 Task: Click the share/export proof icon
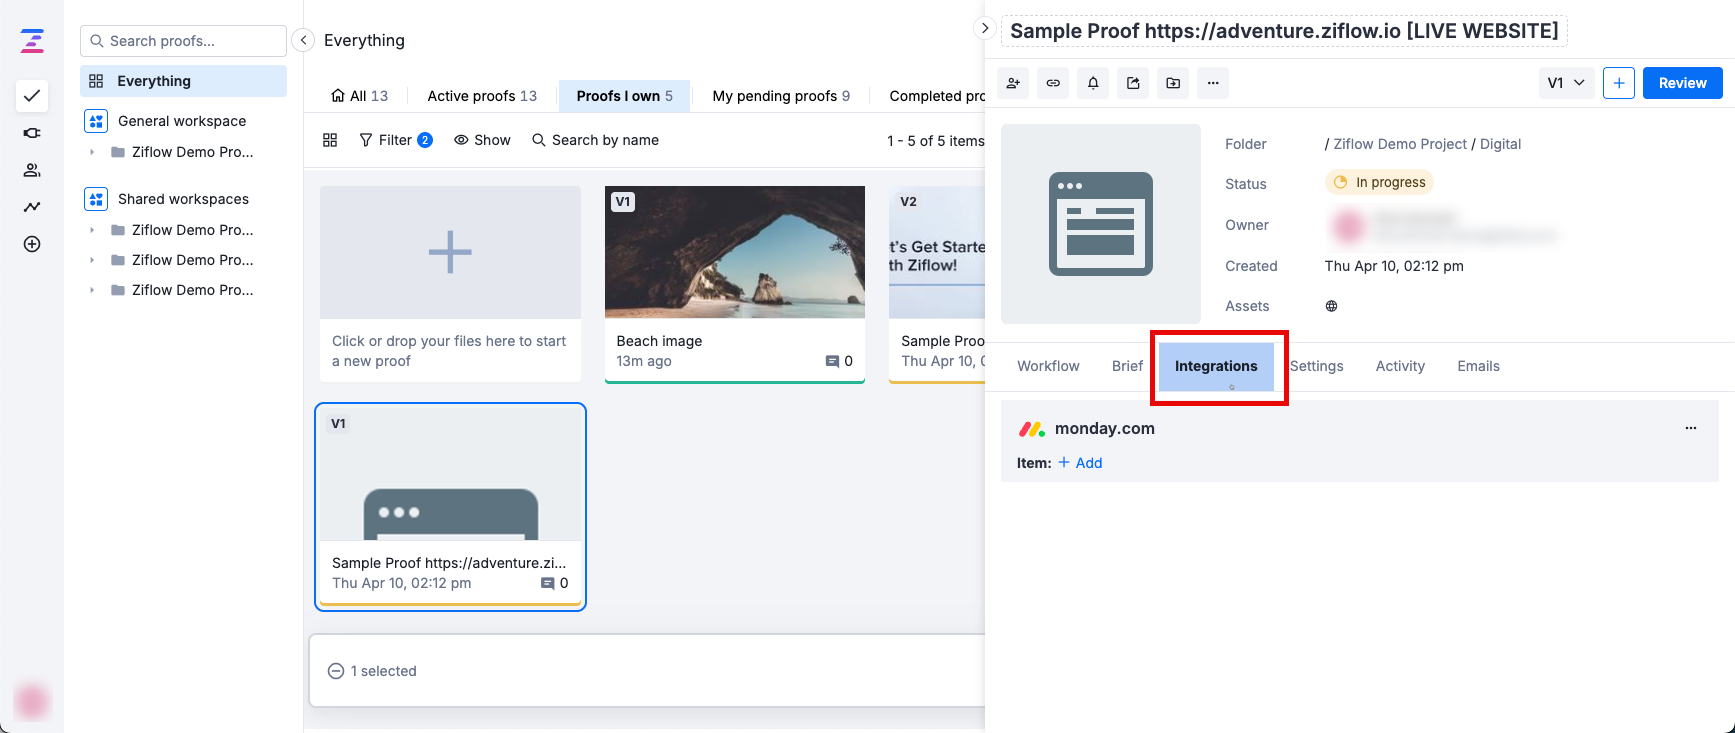pos(1133,83)
